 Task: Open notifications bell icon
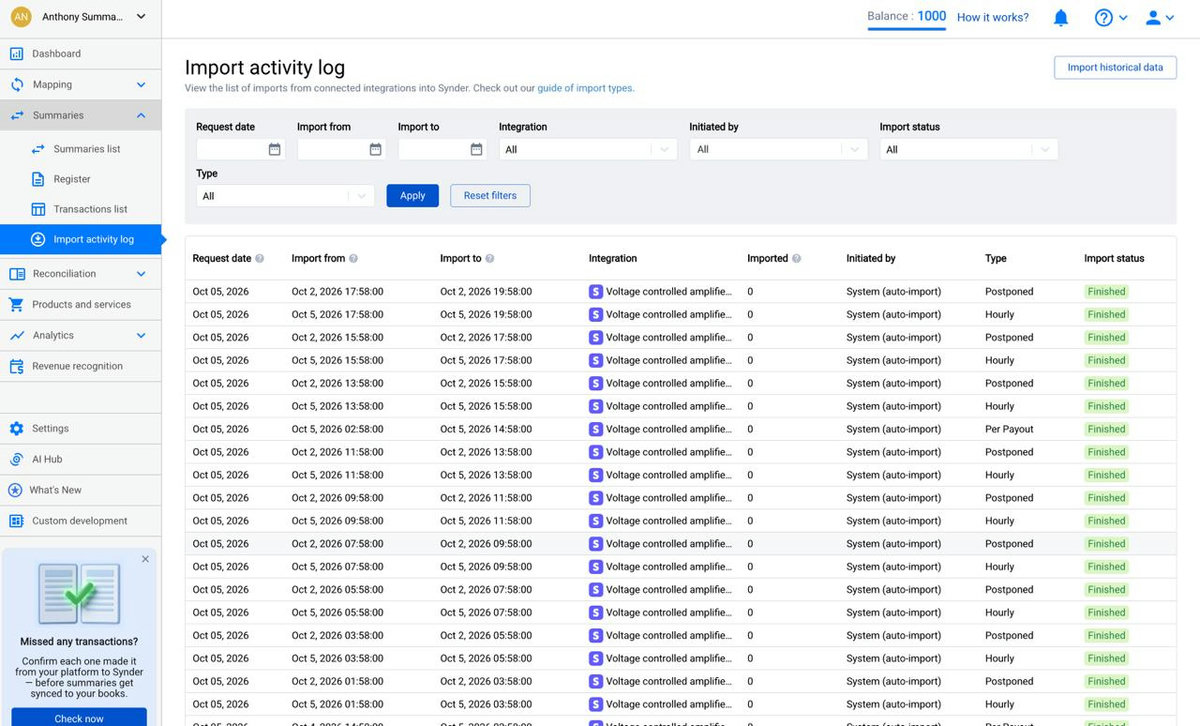pos(1061,18)
